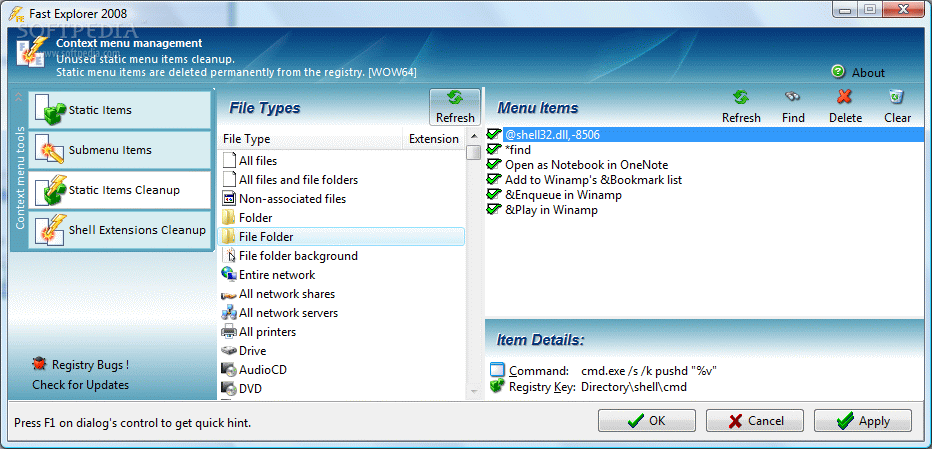932x449 pixels.
Task: Open the Registry Bugs ! link
Action: coord(90,365)
